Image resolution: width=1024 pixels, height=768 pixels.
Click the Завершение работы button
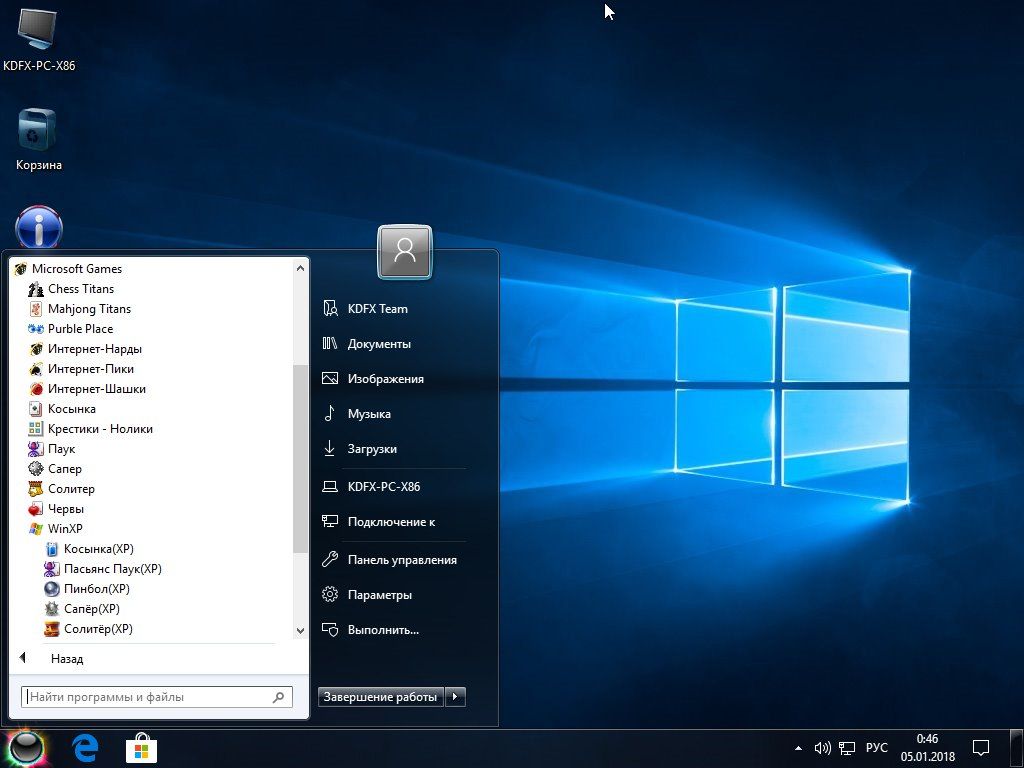coord(381,697)
